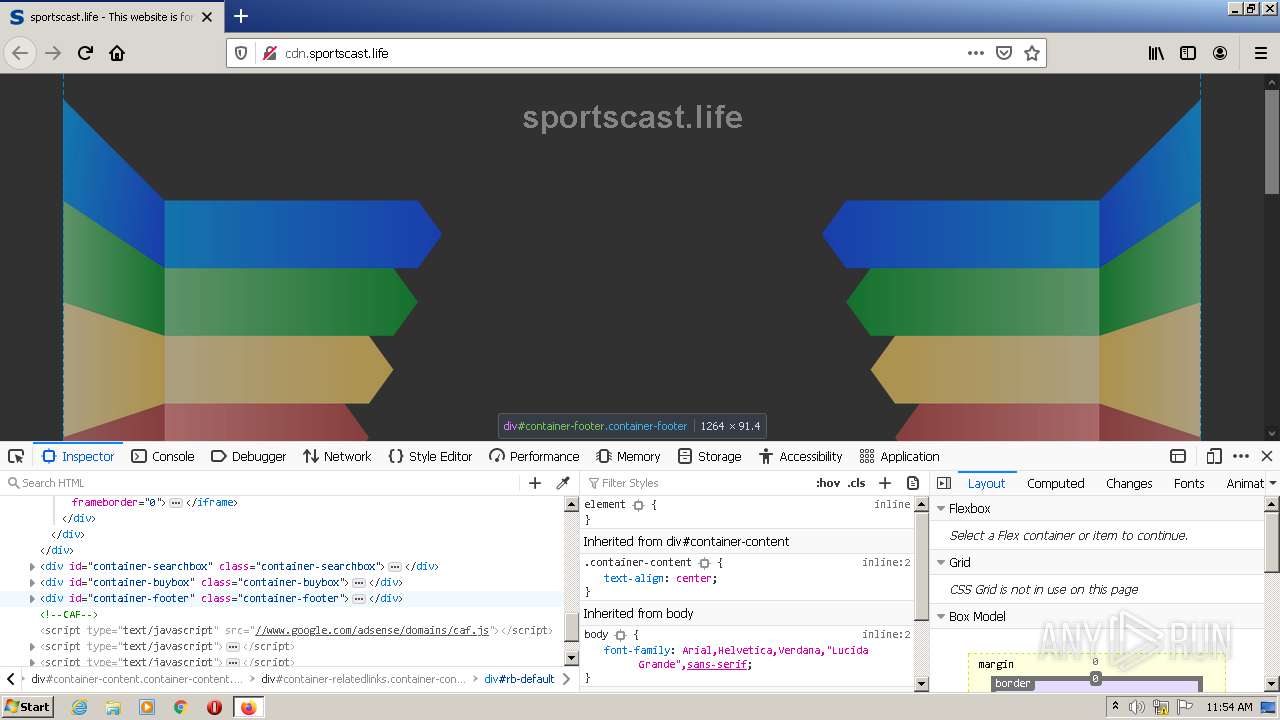Click the browser Forward arrow button
This screenshot has width=1280, height=720.
tap(53, 53)
